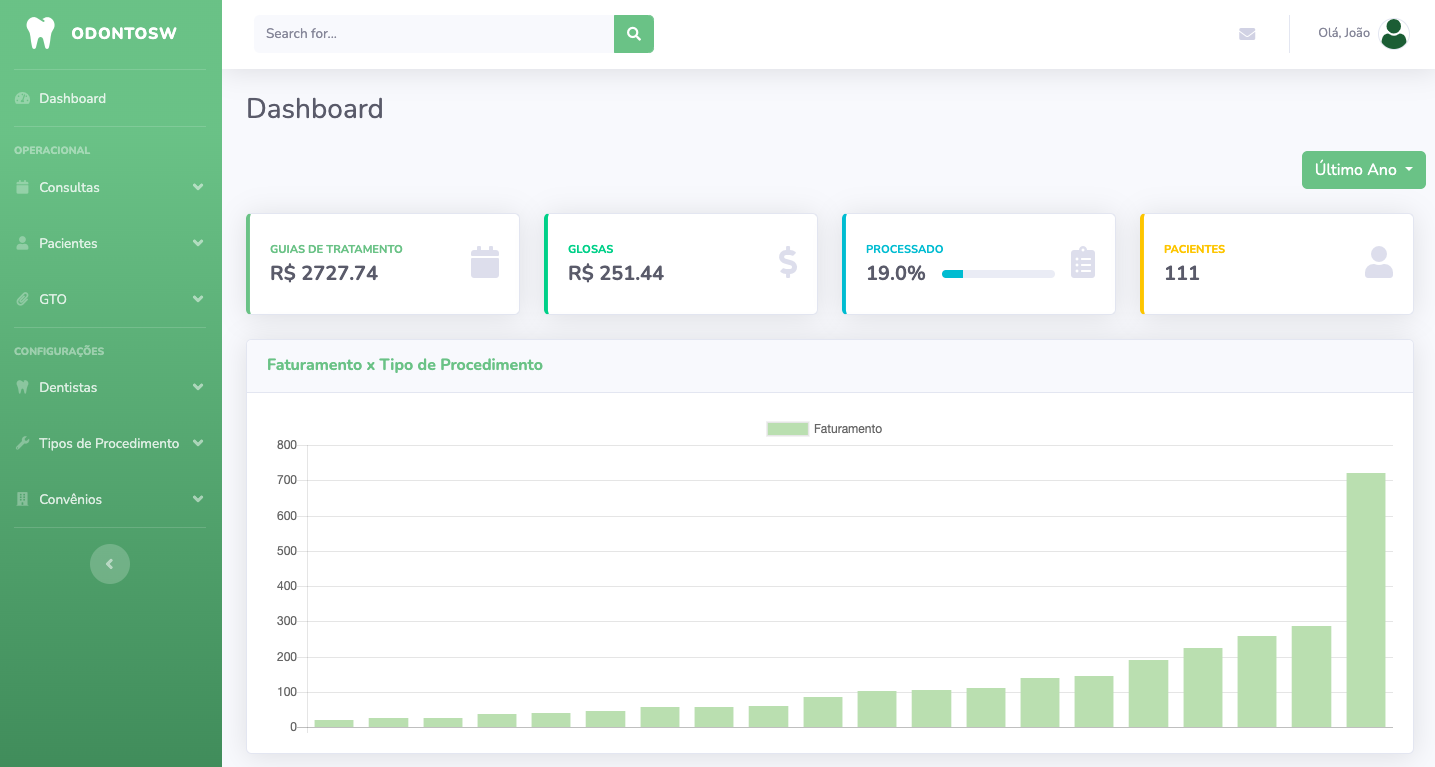1435x767 pixels.
Task: Click the dollar sign icon in Glosas card
Action: tap(788, 262)
